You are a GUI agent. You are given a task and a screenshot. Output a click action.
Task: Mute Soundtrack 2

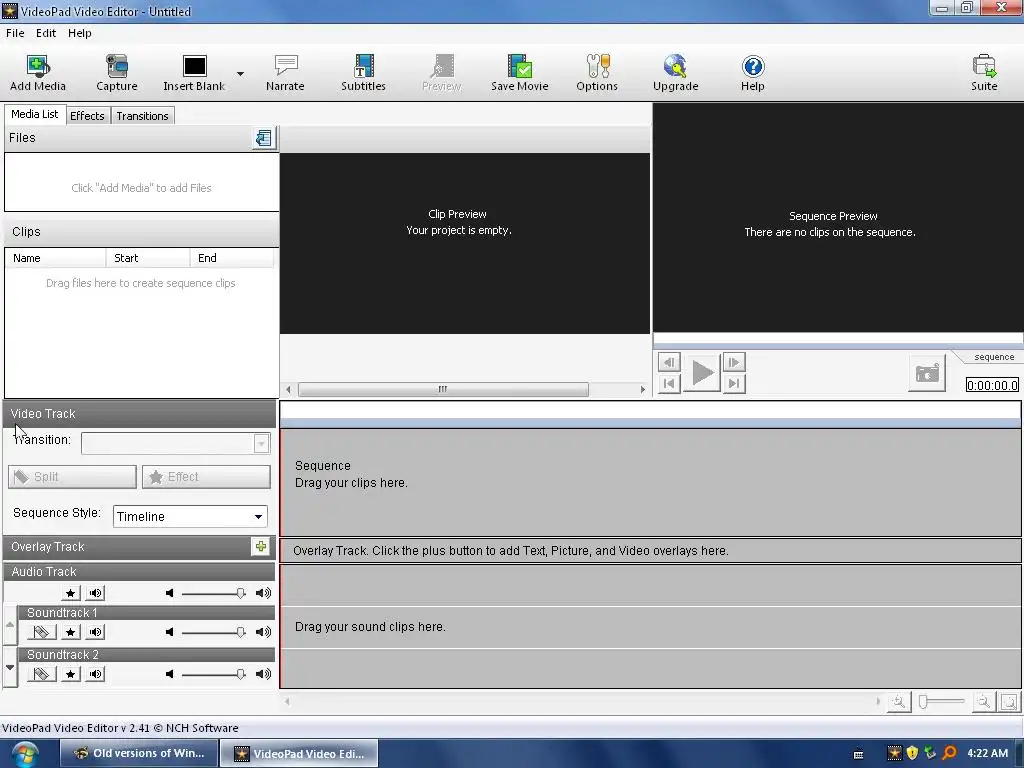point(95,674)
